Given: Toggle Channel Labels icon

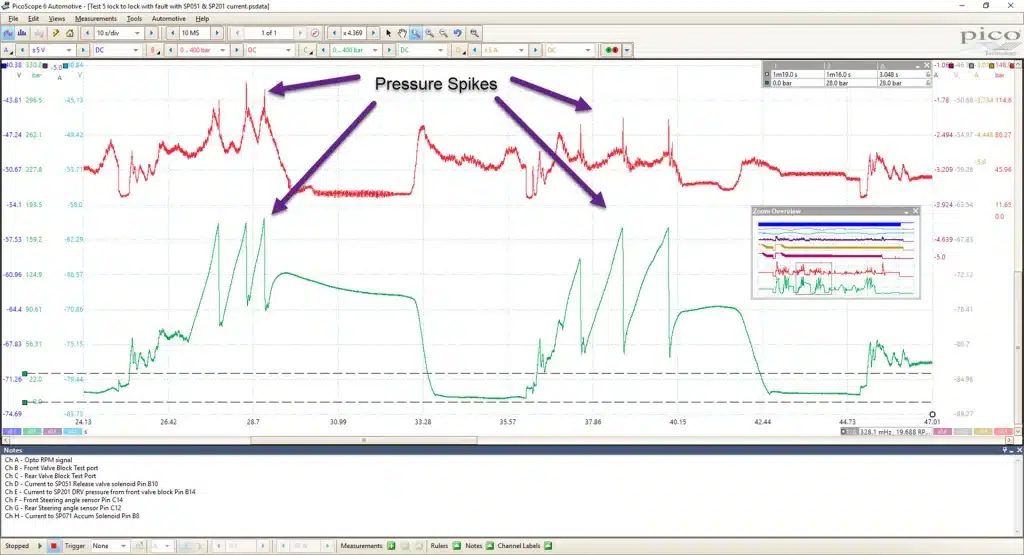Looking at the screenshot, I should pos(548,546).
